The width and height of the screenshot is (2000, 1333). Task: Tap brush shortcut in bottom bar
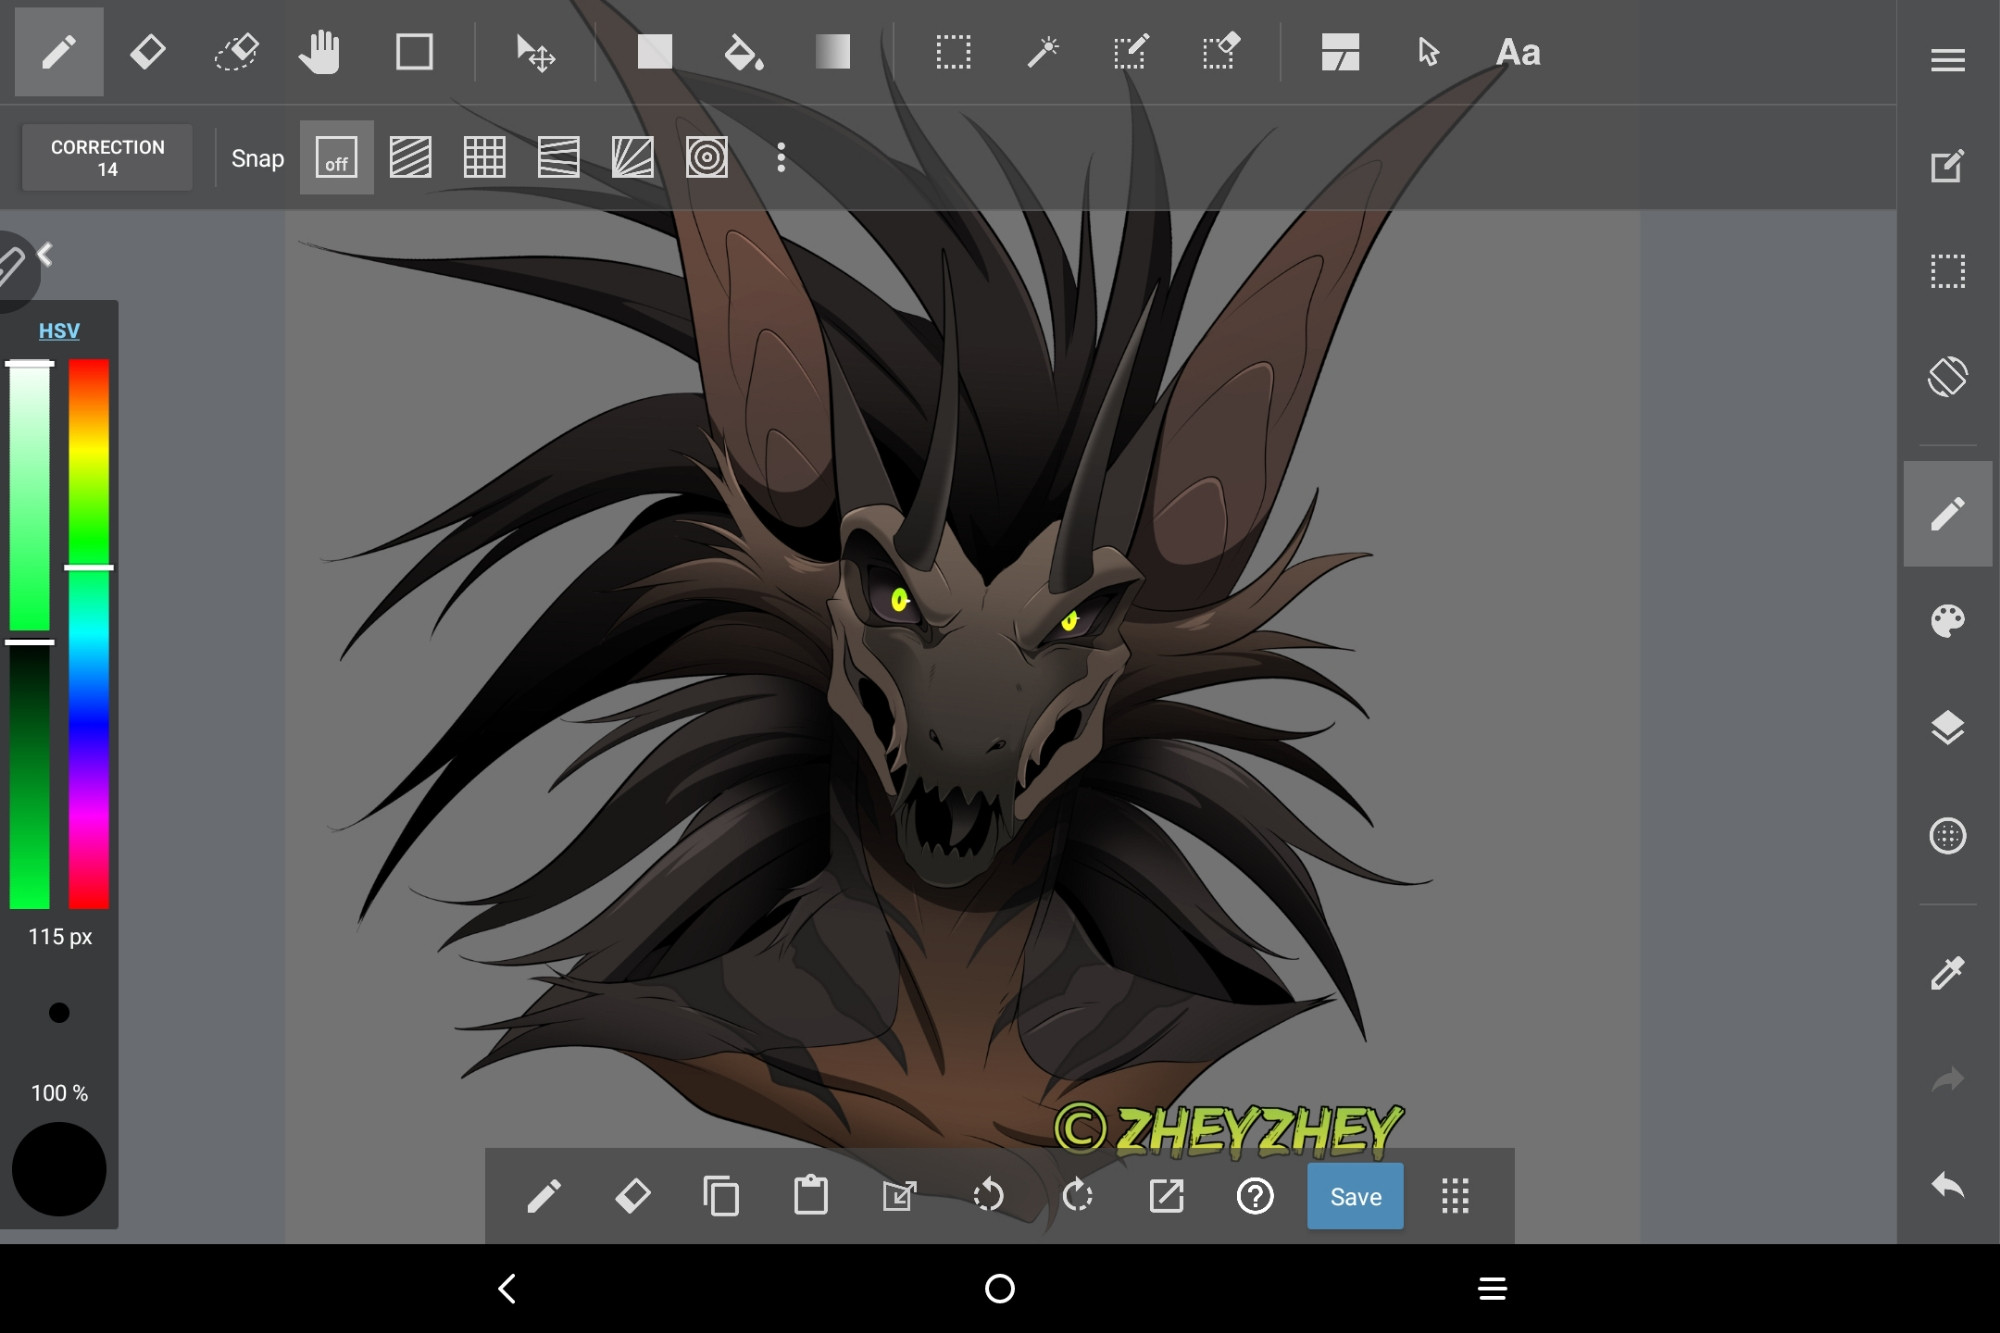click(544, 1196)
